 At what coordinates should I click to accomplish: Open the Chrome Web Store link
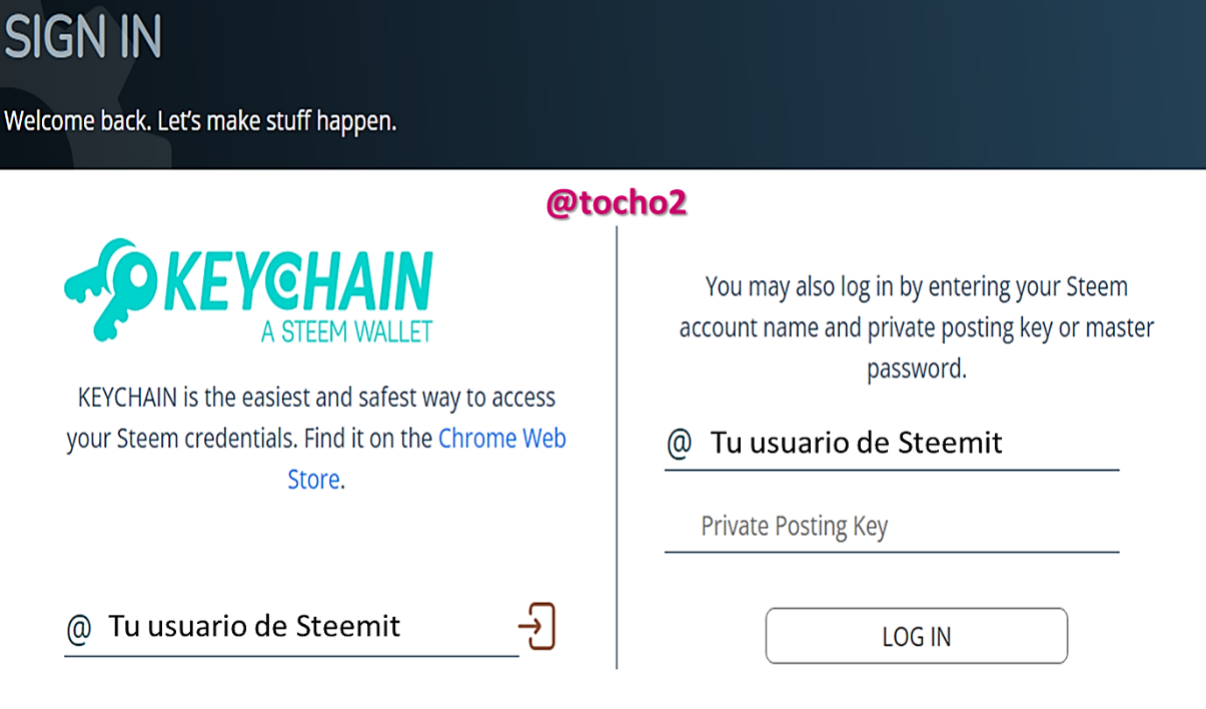(500, 439)
